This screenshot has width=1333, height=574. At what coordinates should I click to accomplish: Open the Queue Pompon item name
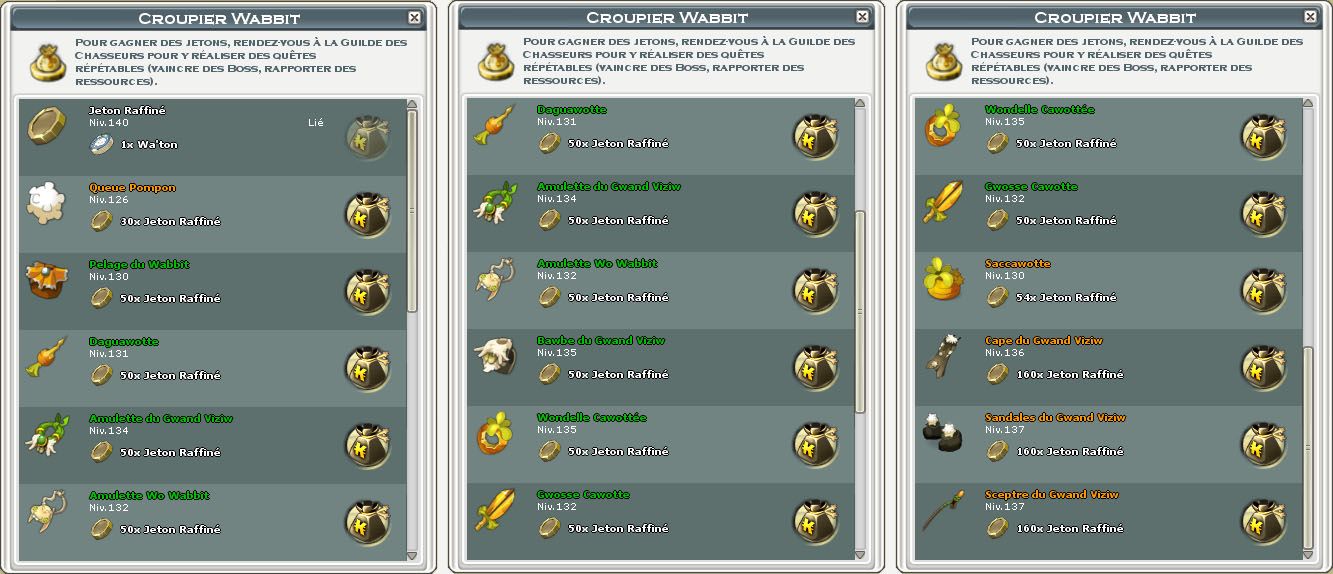(x=132, y=187)
